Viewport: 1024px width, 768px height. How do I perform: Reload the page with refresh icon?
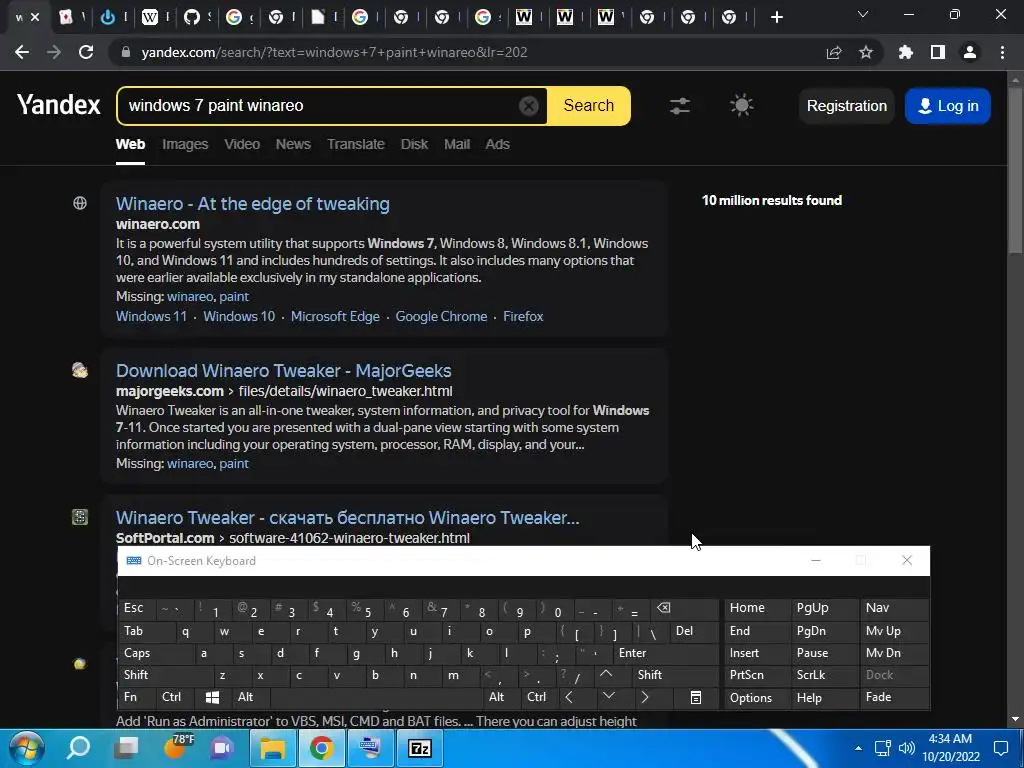pos(86,52)
